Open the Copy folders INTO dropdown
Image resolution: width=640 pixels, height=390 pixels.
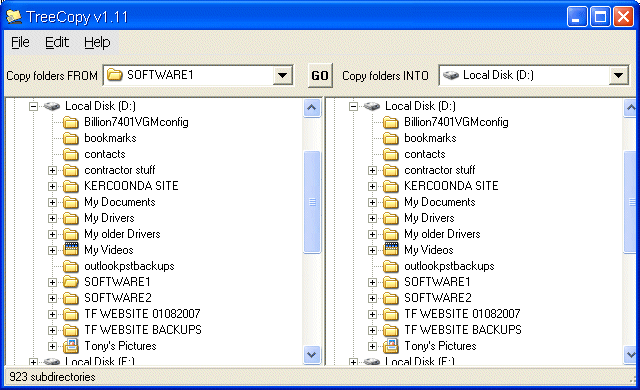pos(618,75)
